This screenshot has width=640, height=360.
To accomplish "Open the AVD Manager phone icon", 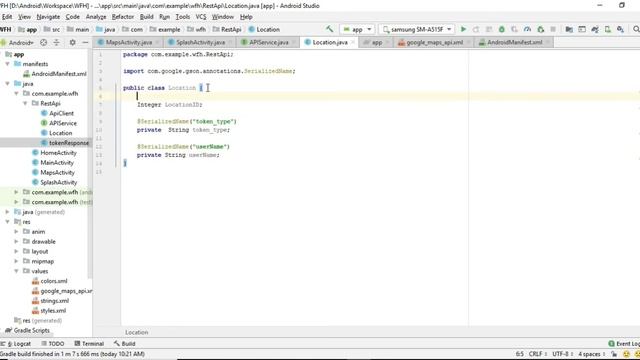I will click(608, 29).
